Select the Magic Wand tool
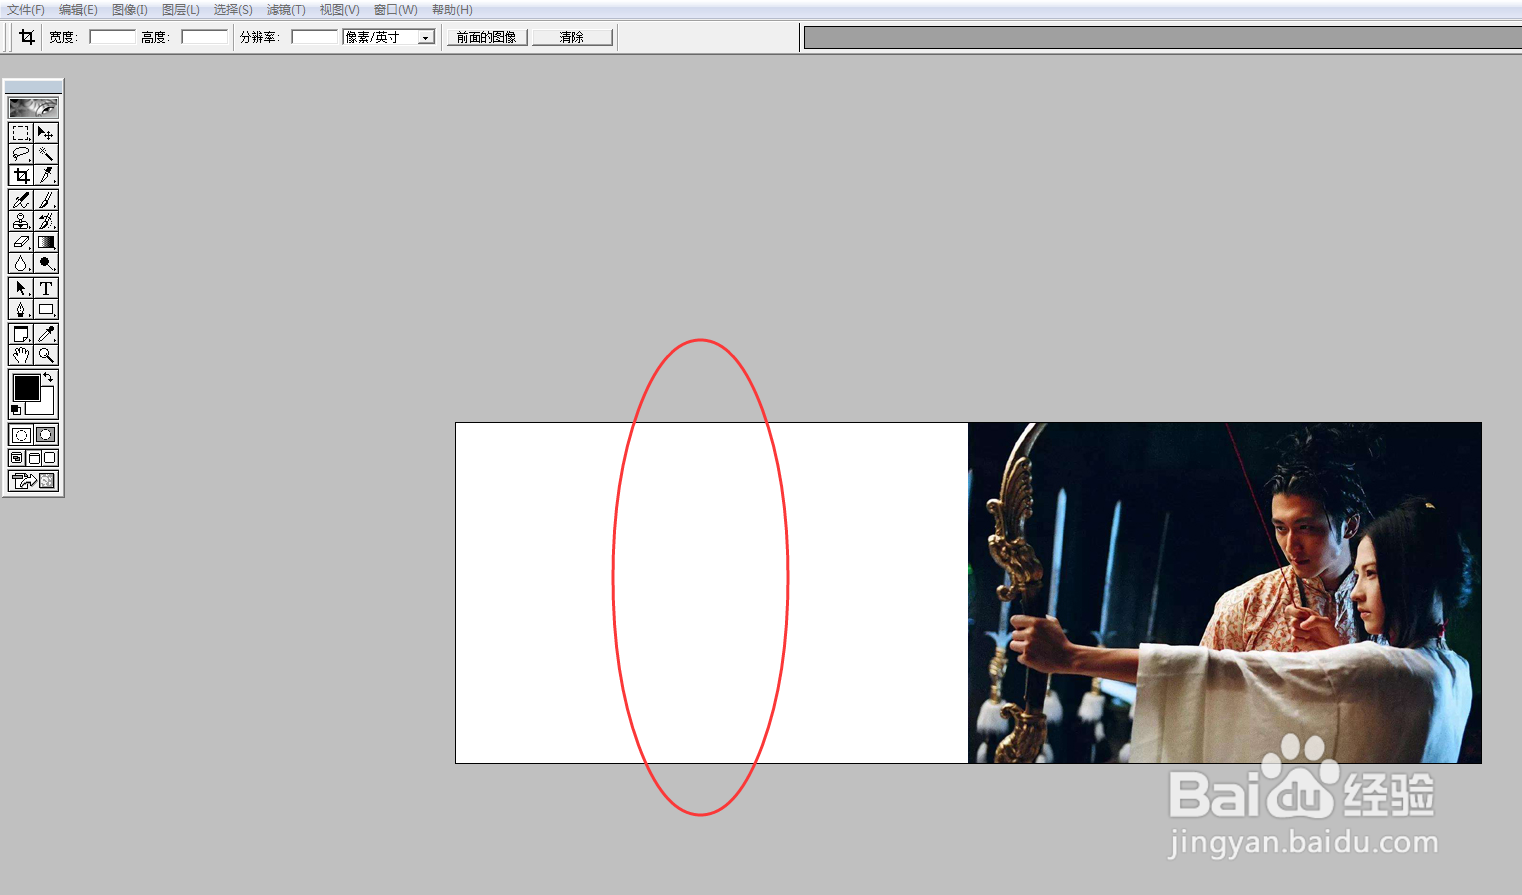This screenshot has width=1522, height=895. pos(46,154)
